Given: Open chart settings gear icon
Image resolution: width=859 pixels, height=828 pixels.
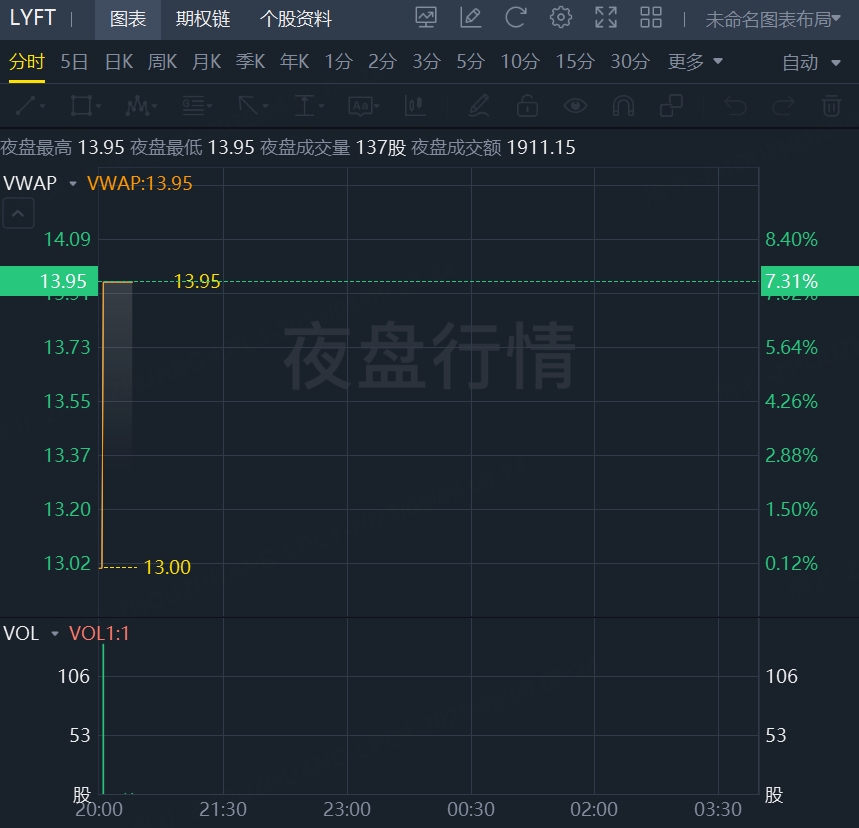Looking at the screenshot, I should click(560, 18).
